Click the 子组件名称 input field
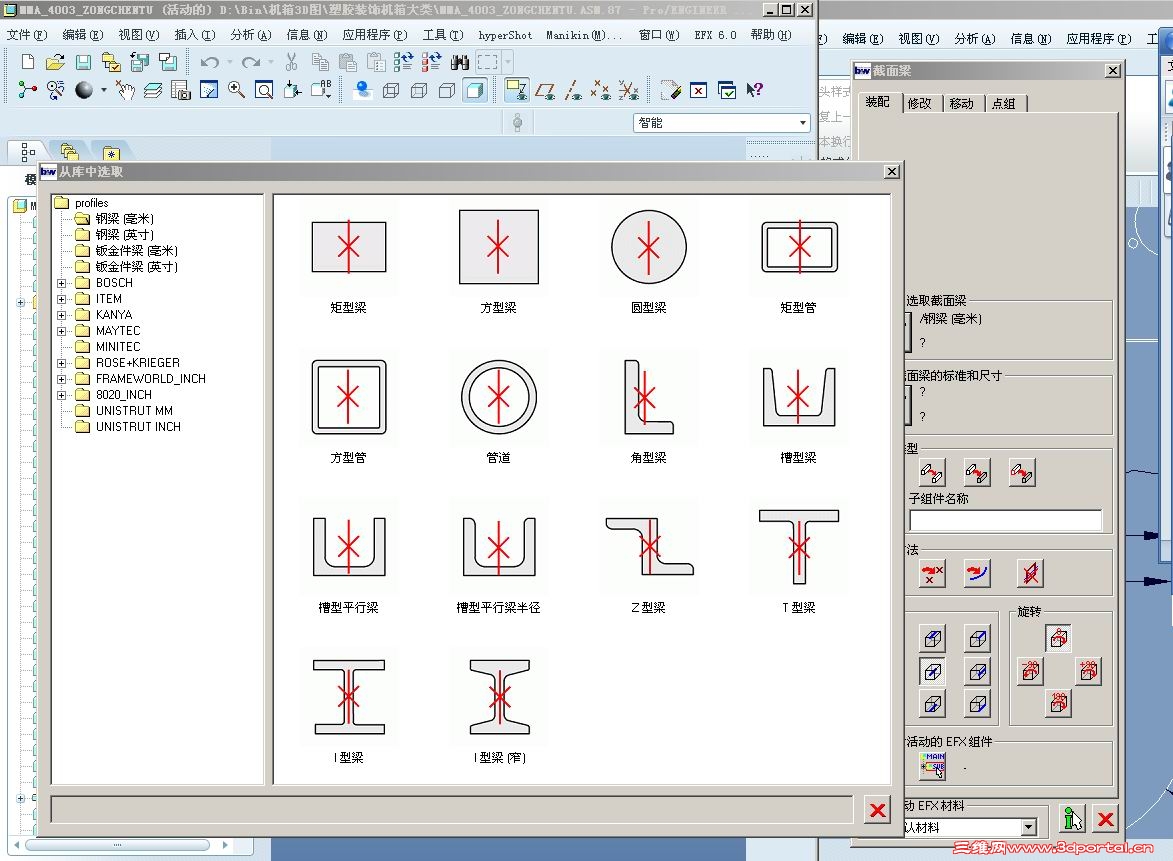Viewport: 1173px width, 861px height. pos(1005,520)
